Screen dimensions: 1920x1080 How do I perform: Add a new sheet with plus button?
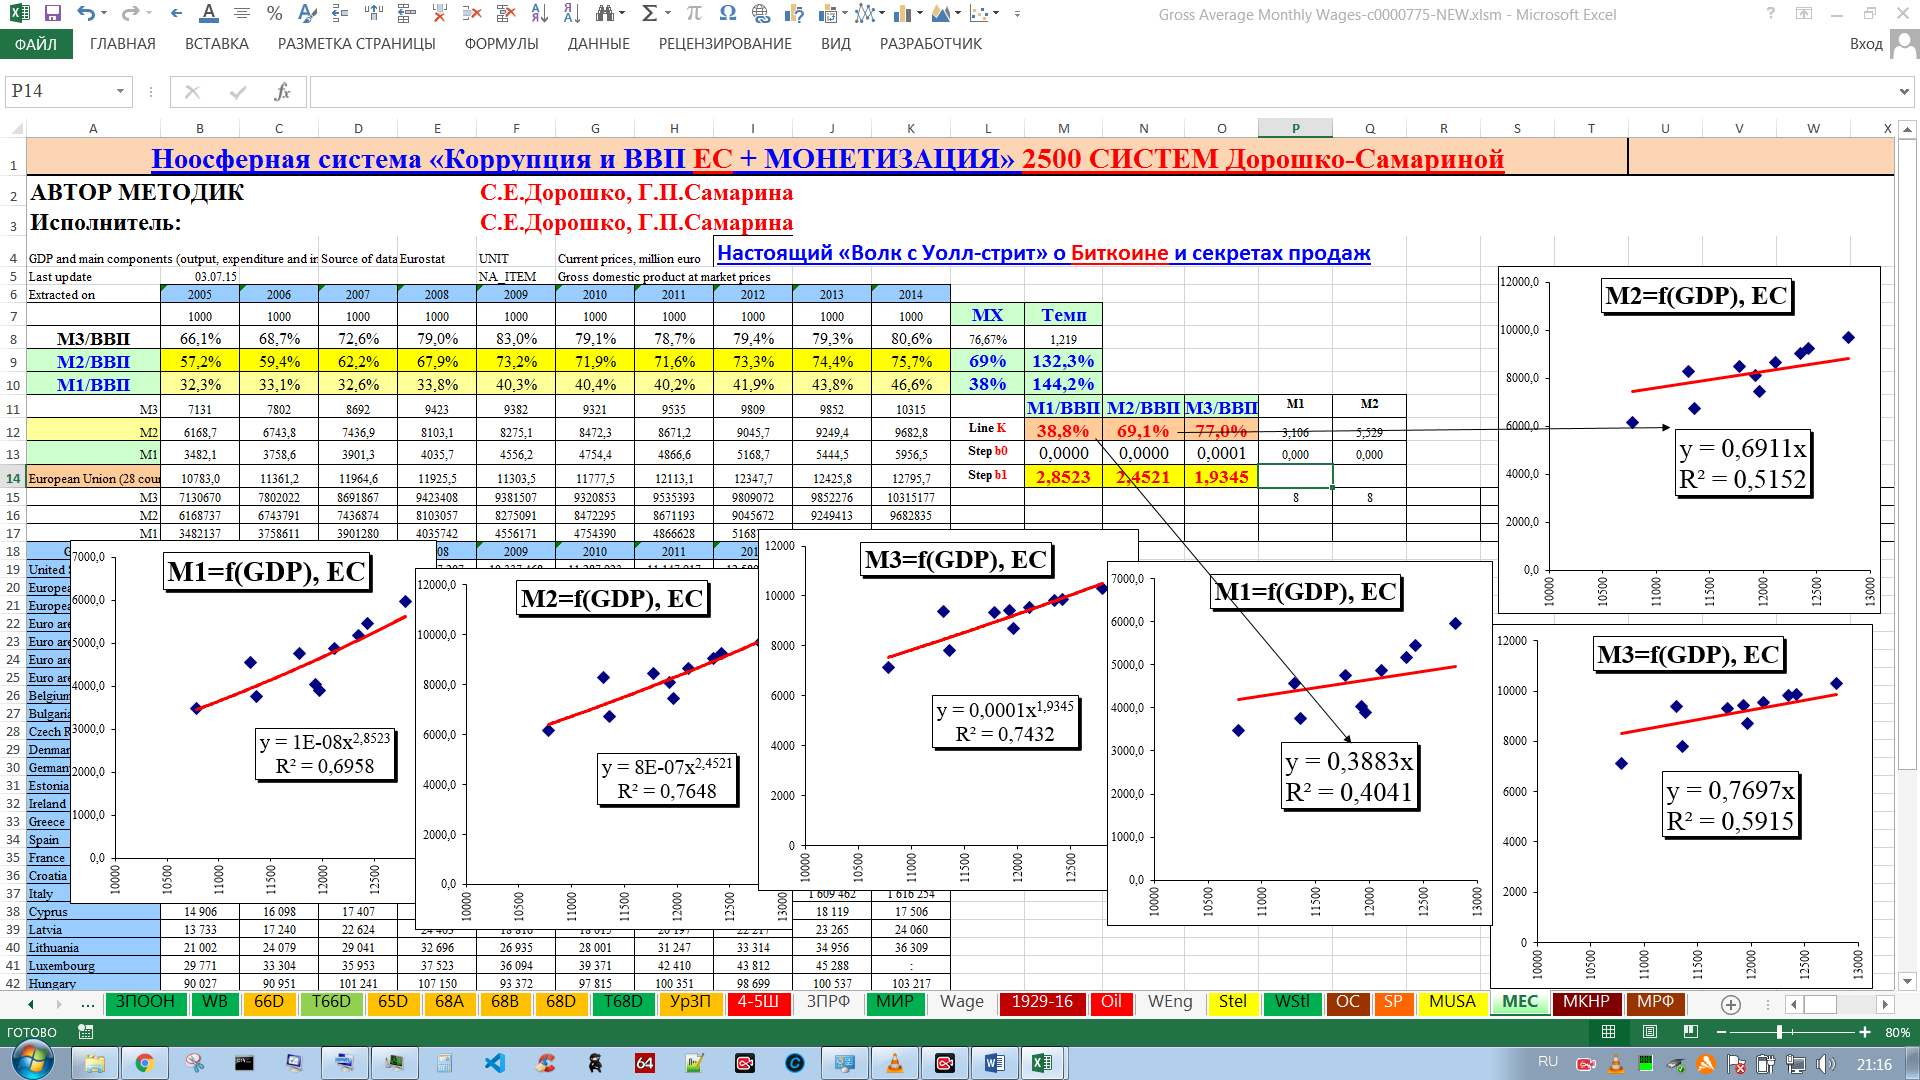pos(1731,1004)
